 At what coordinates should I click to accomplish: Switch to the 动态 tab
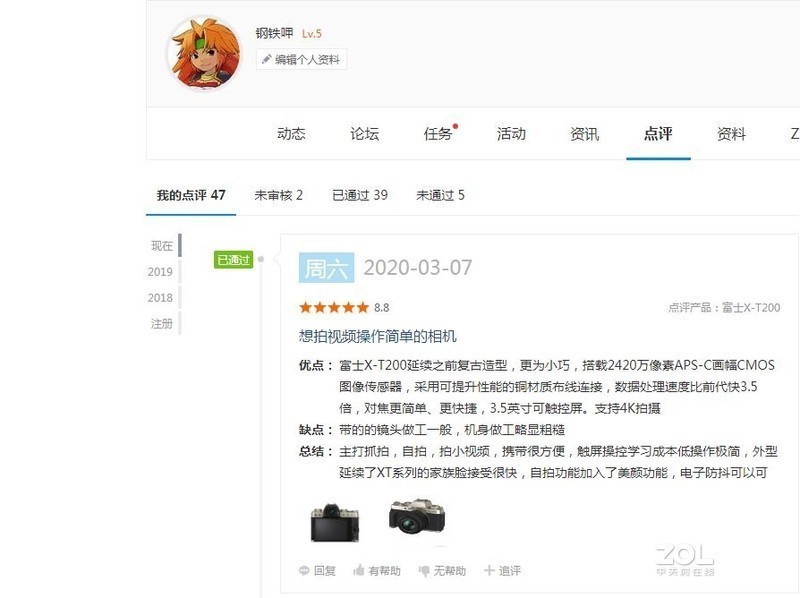pyautogui.click(x=291, y=134)
